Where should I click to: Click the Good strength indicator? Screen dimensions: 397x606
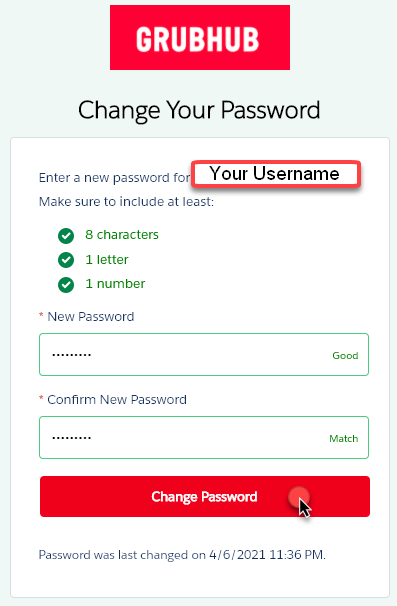coord(345,356)
